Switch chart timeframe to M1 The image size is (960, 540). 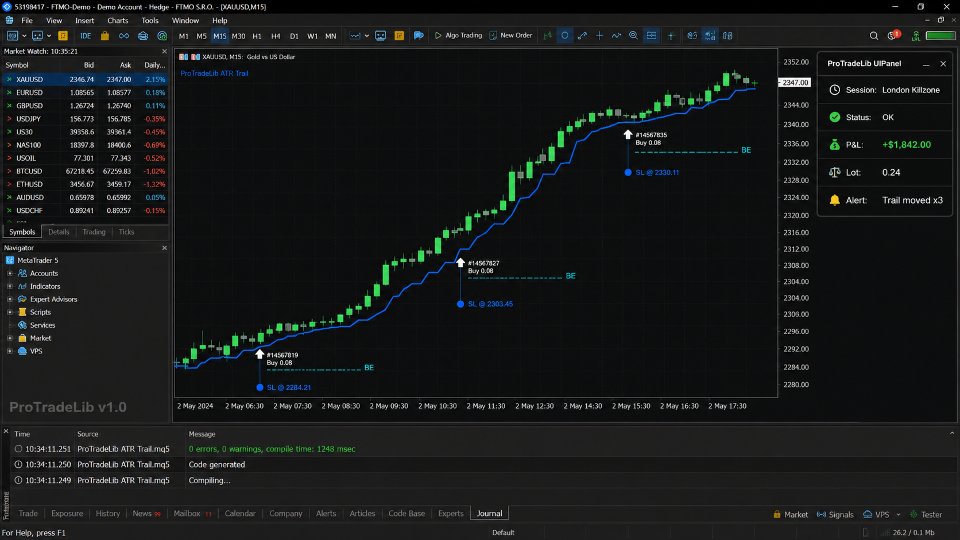pos(183,36)
